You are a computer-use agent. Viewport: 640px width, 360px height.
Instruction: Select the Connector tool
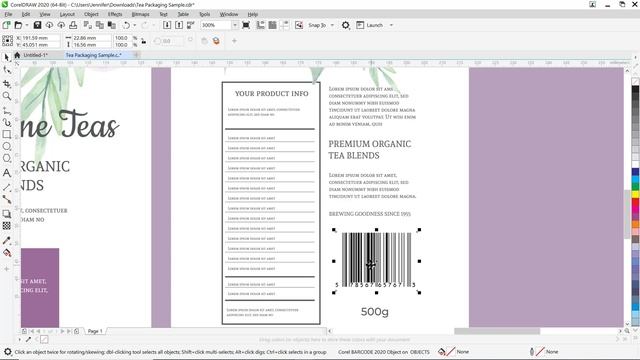7,199
